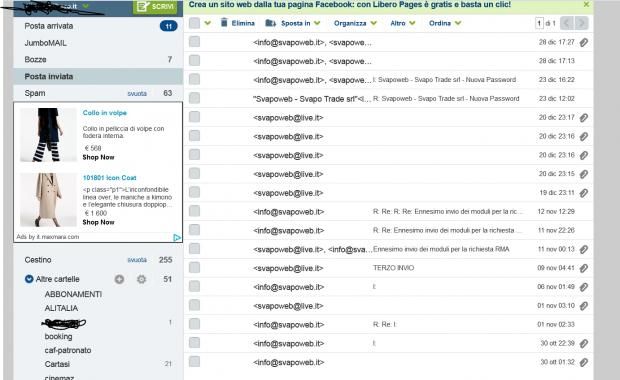Click attachment icon on 19 dic 23:11 message

tap(584, 193)
